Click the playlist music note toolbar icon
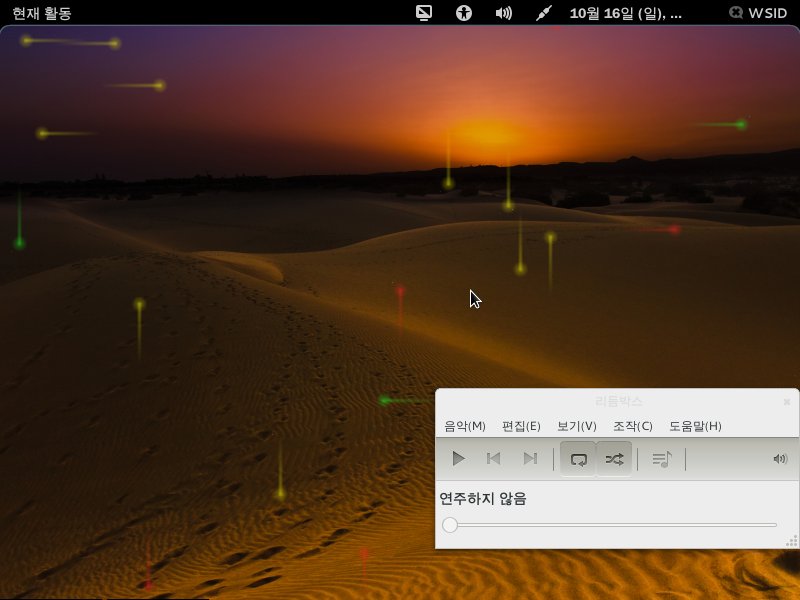The width and height of the screenshot is (800, 600). (662, 459)
